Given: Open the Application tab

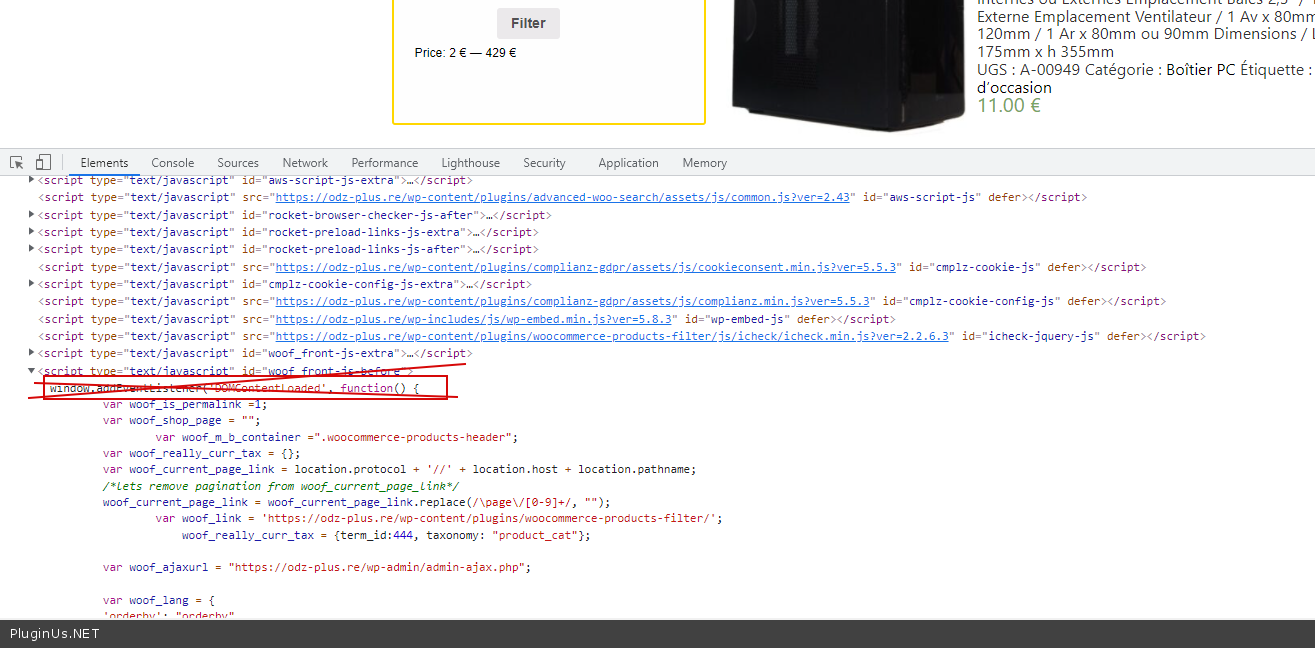Looking at the screenshot, I should (x=628, y=163).
